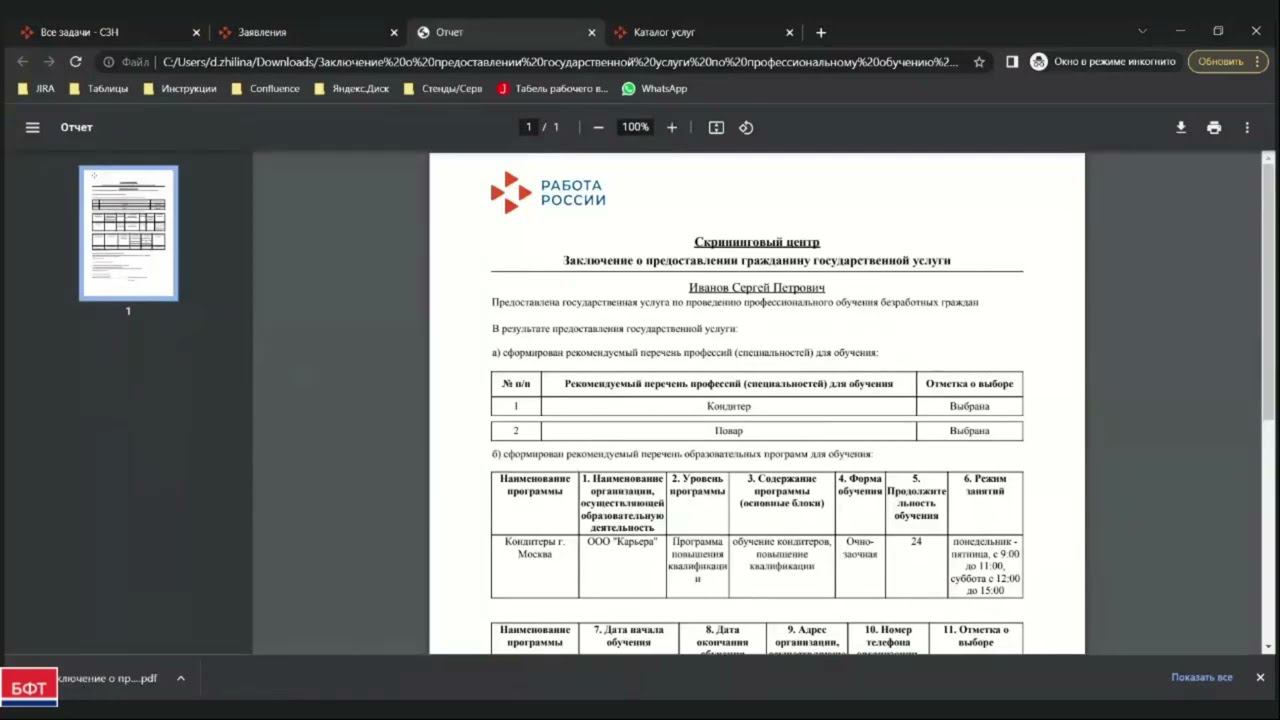The height and width of the screenshot is (720, 1280).
Task: Open the Инструкции bookmark folder
Action: [180, 88]
